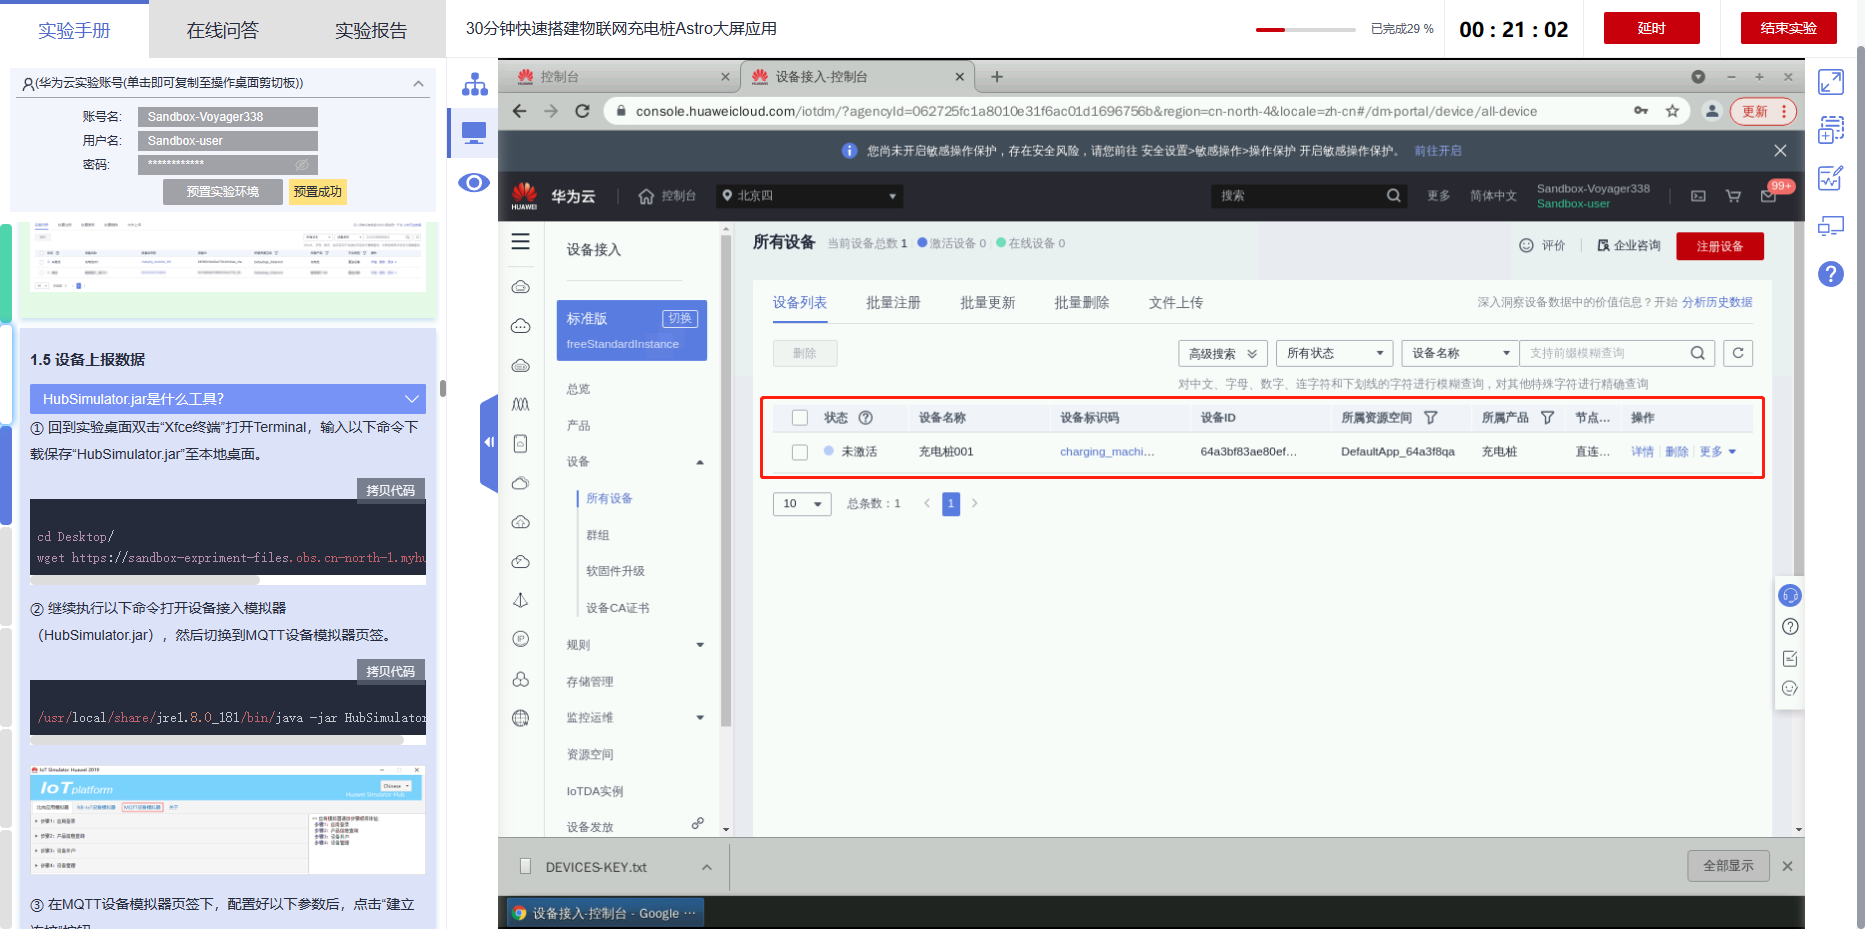Toggle password visibility for lab account
This screenshot has width=1865, height=929.
(302, 164)
